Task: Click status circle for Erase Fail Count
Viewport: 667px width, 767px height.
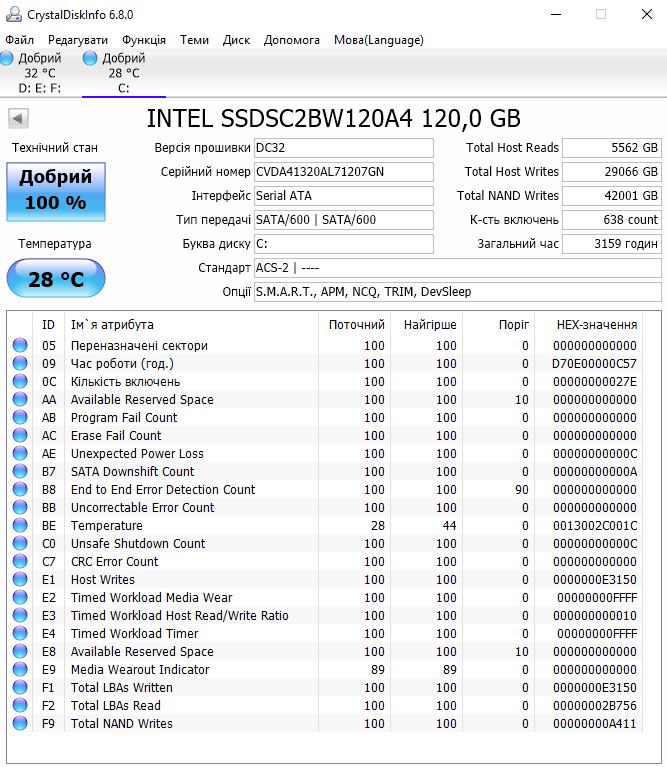Action: coord(20,435)
